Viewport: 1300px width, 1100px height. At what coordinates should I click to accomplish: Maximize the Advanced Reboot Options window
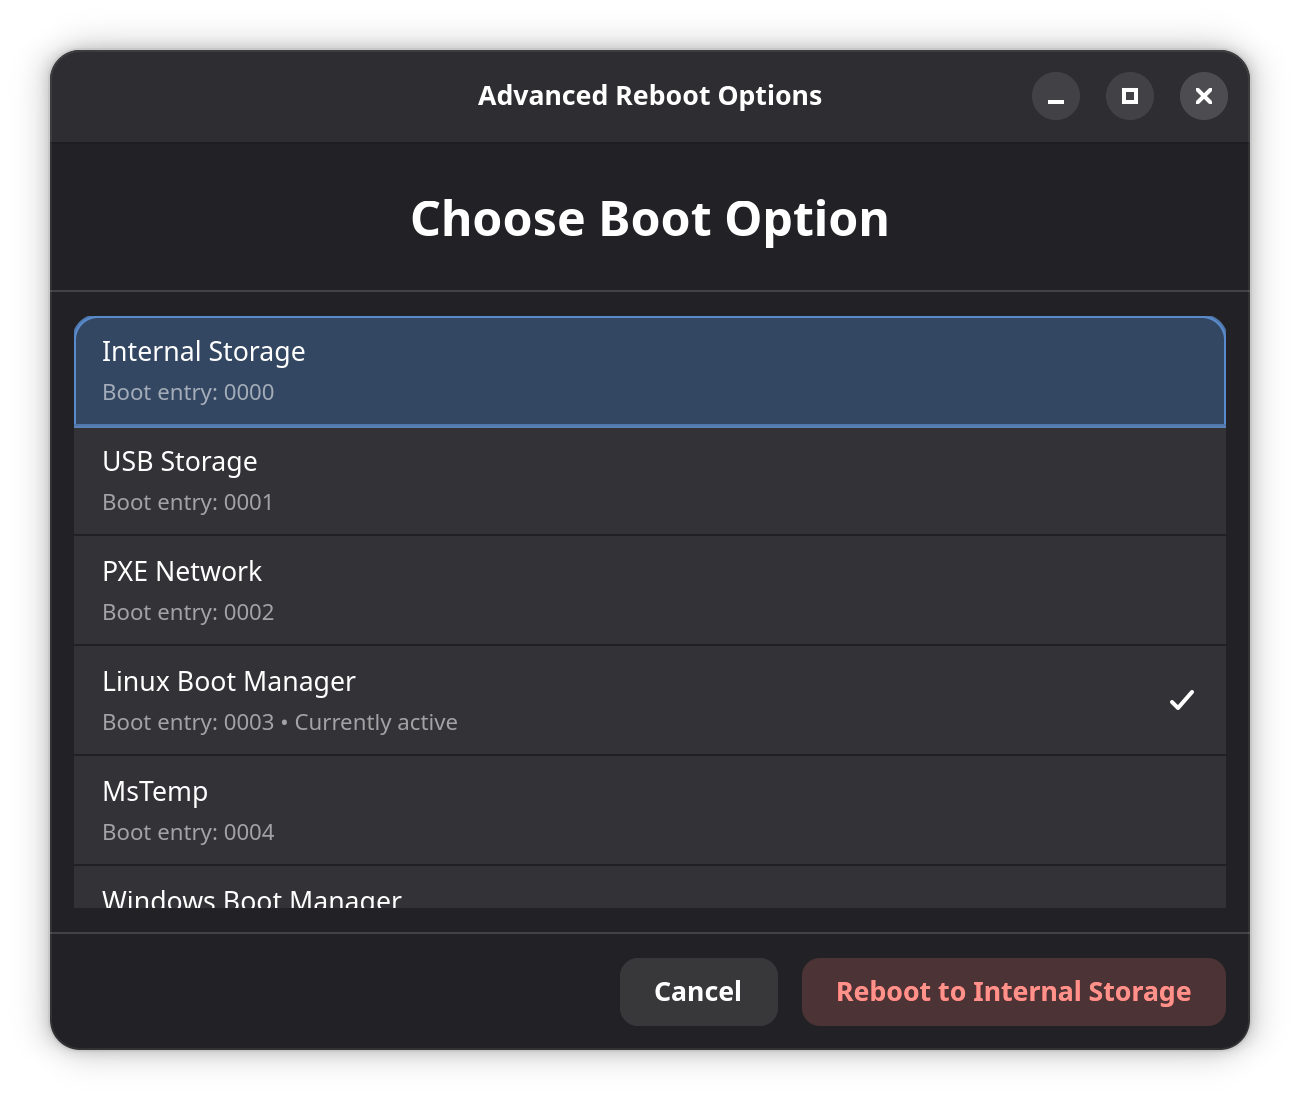(x=1129, y=96)
